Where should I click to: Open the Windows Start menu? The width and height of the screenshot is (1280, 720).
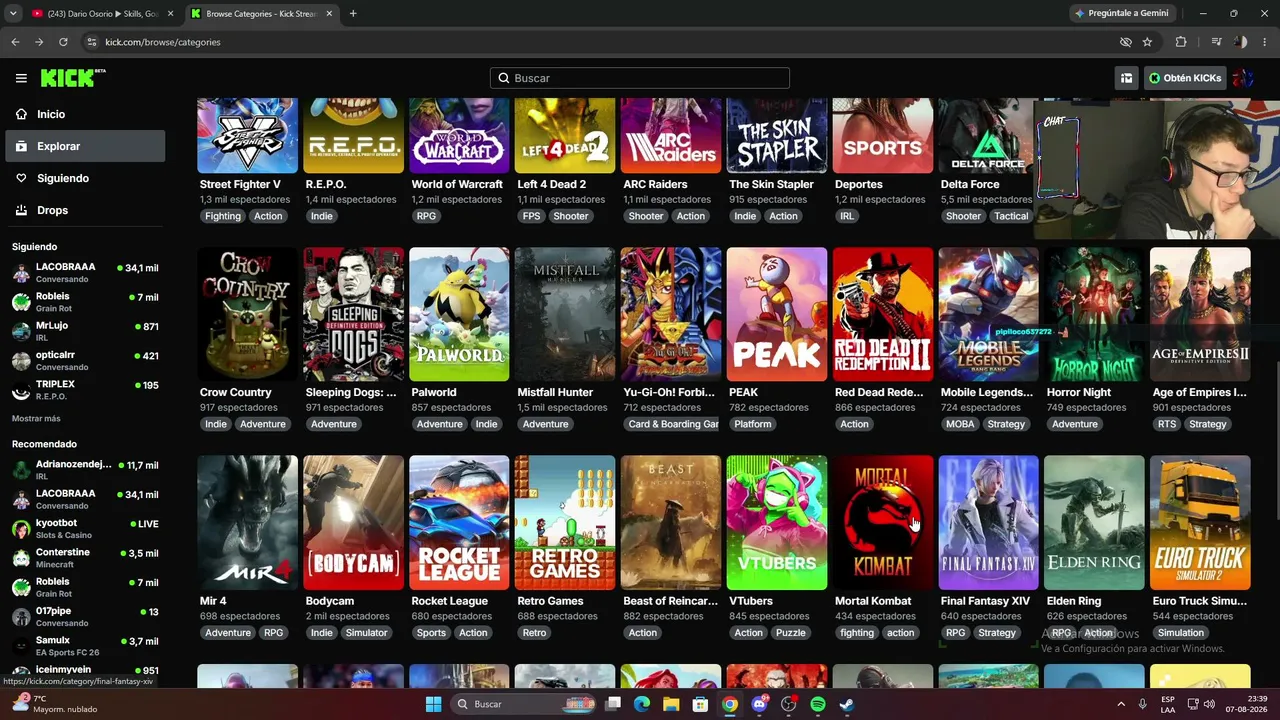coord(433,704)
